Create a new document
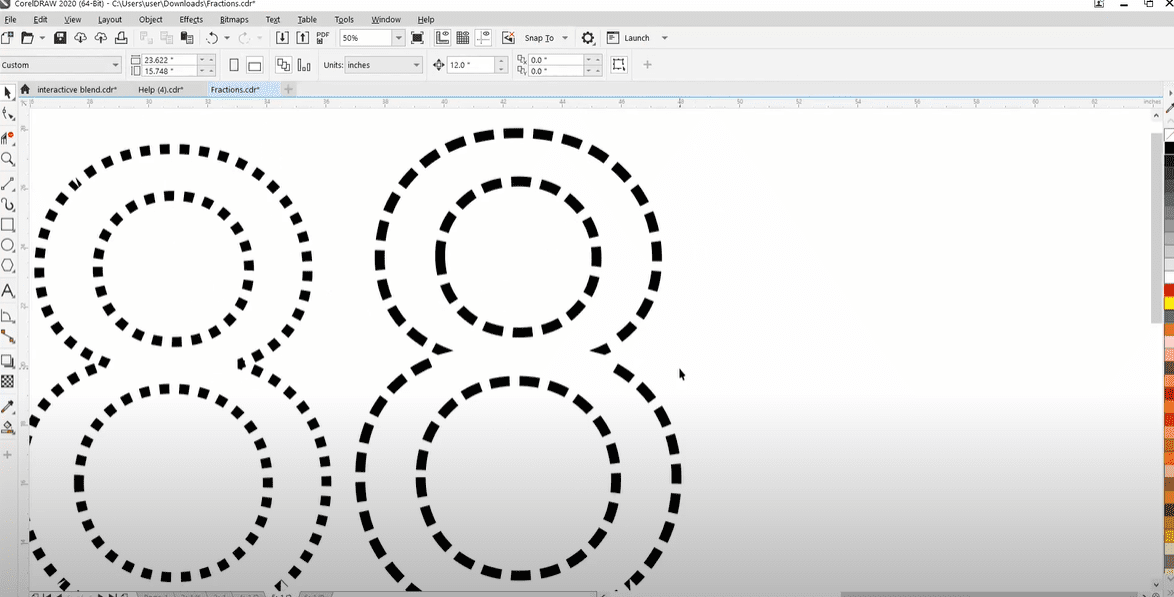1174x597 pixels. tap(7, 37)
